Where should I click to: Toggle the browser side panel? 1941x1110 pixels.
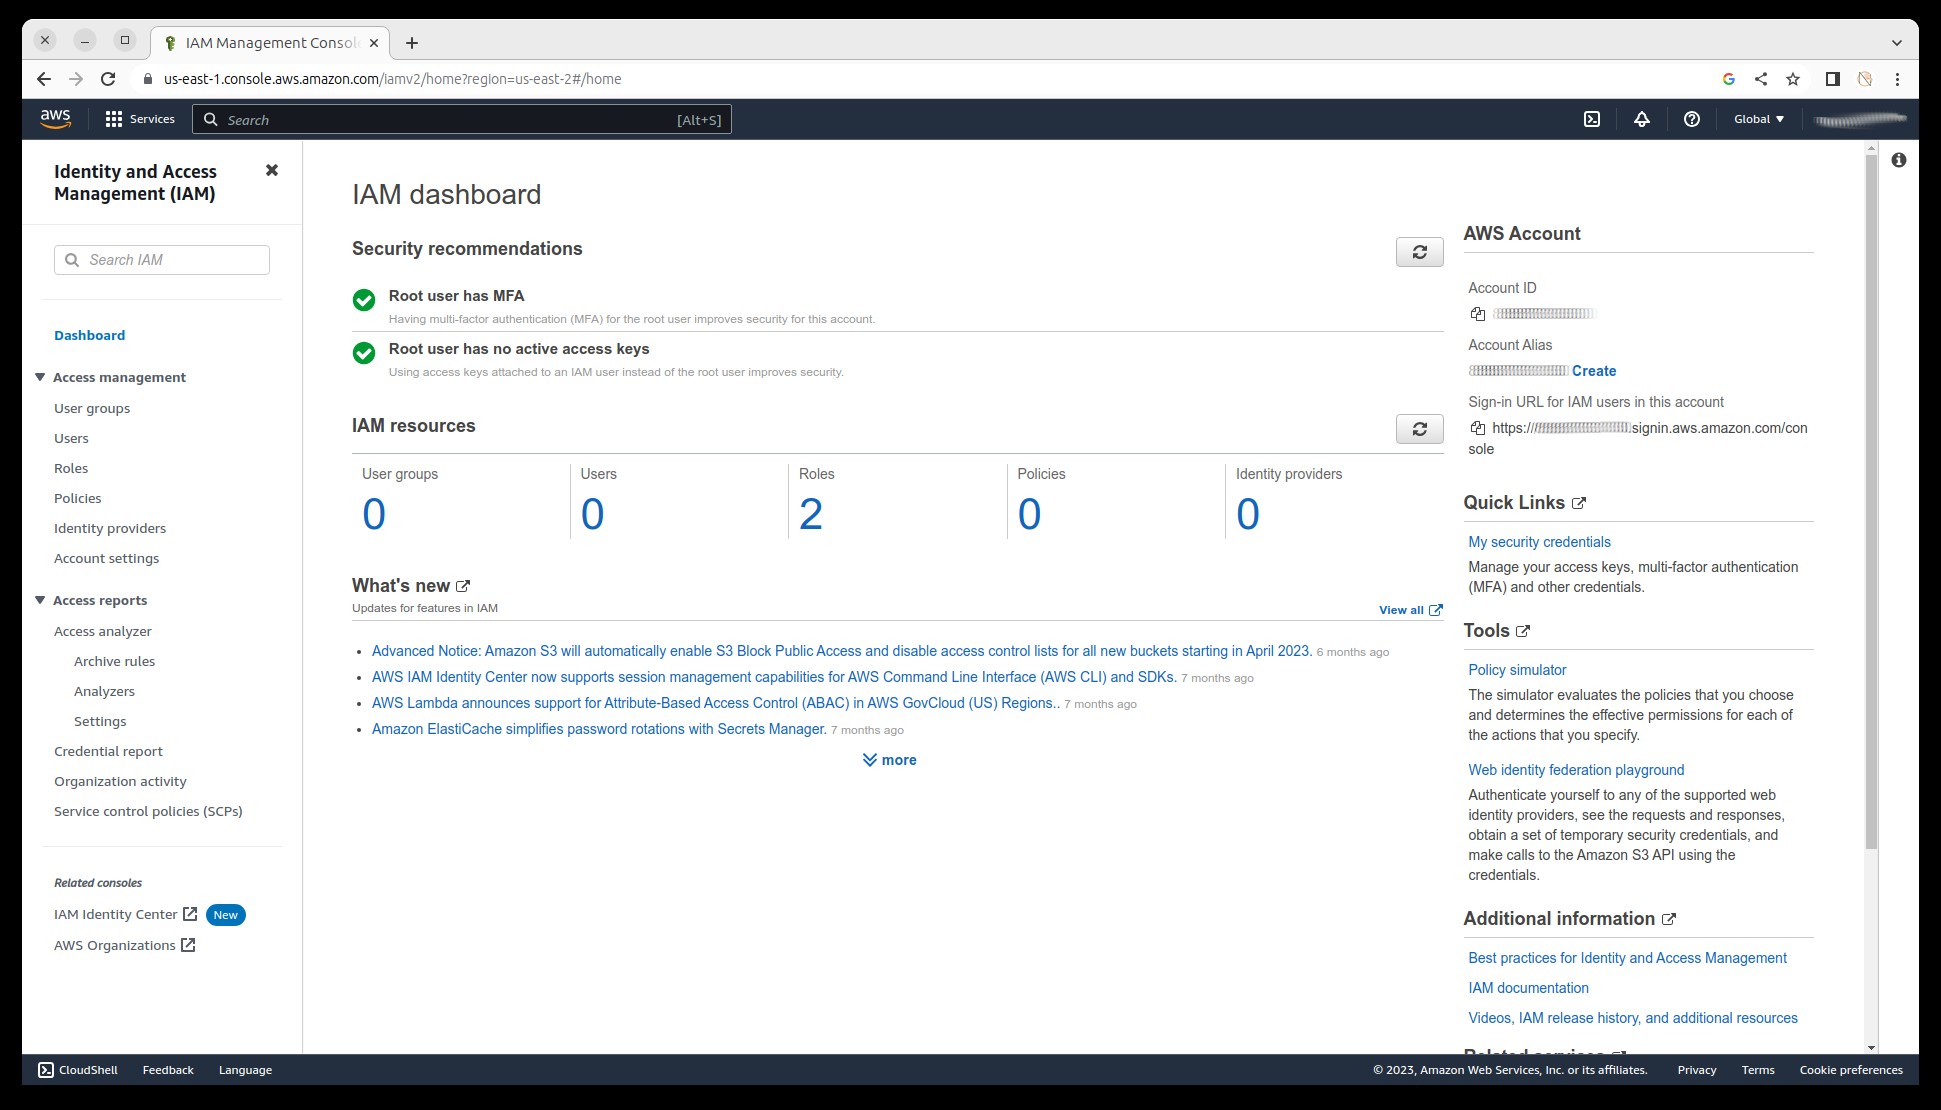click(x=1832, y=79)
